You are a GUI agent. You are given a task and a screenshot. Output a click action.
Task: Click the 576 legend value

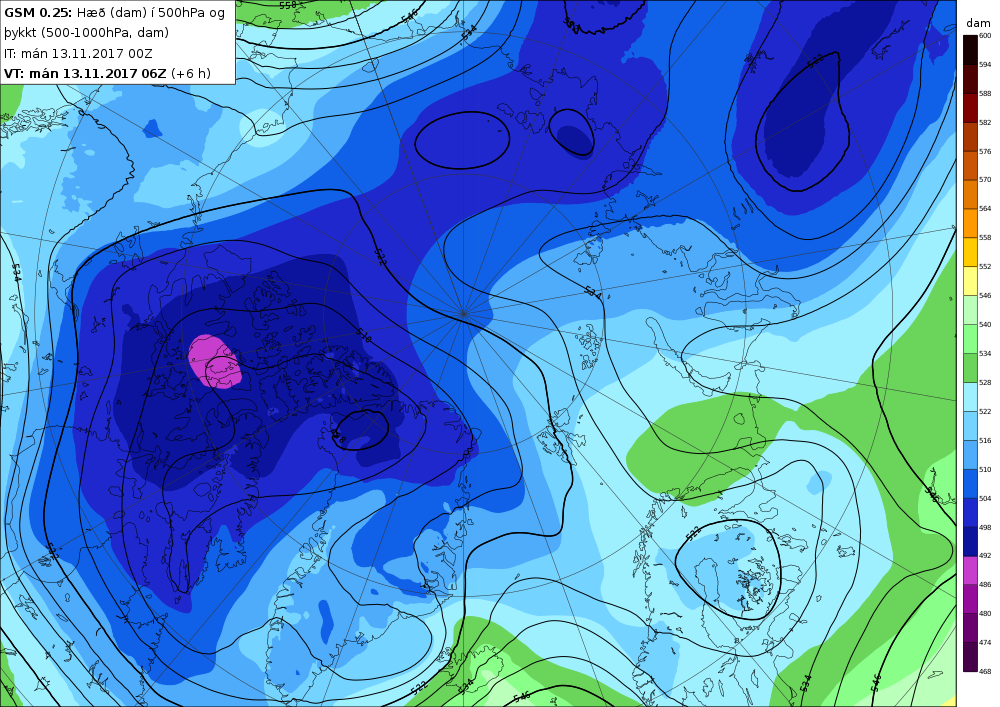tap(985, 151)
